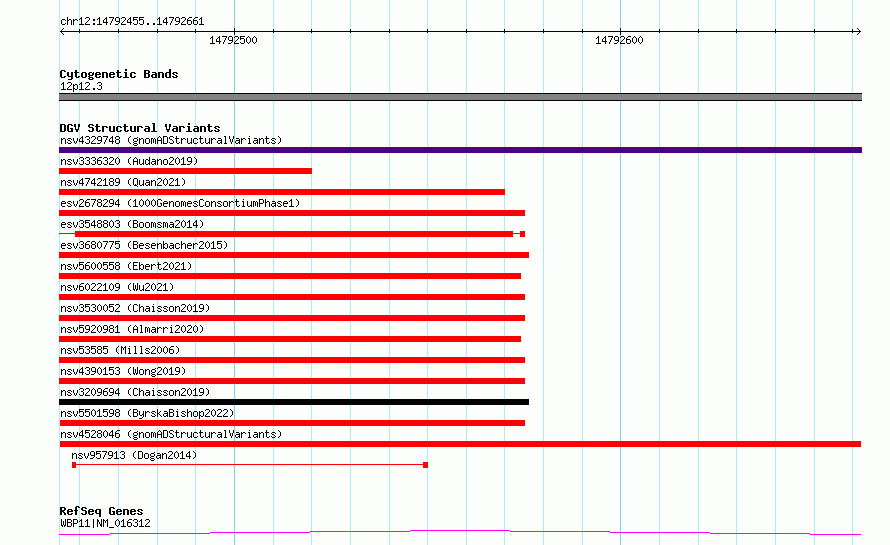890x545 pixels.
Task: Click the 14792500 ruler coordinate
Action: point(233,40)
